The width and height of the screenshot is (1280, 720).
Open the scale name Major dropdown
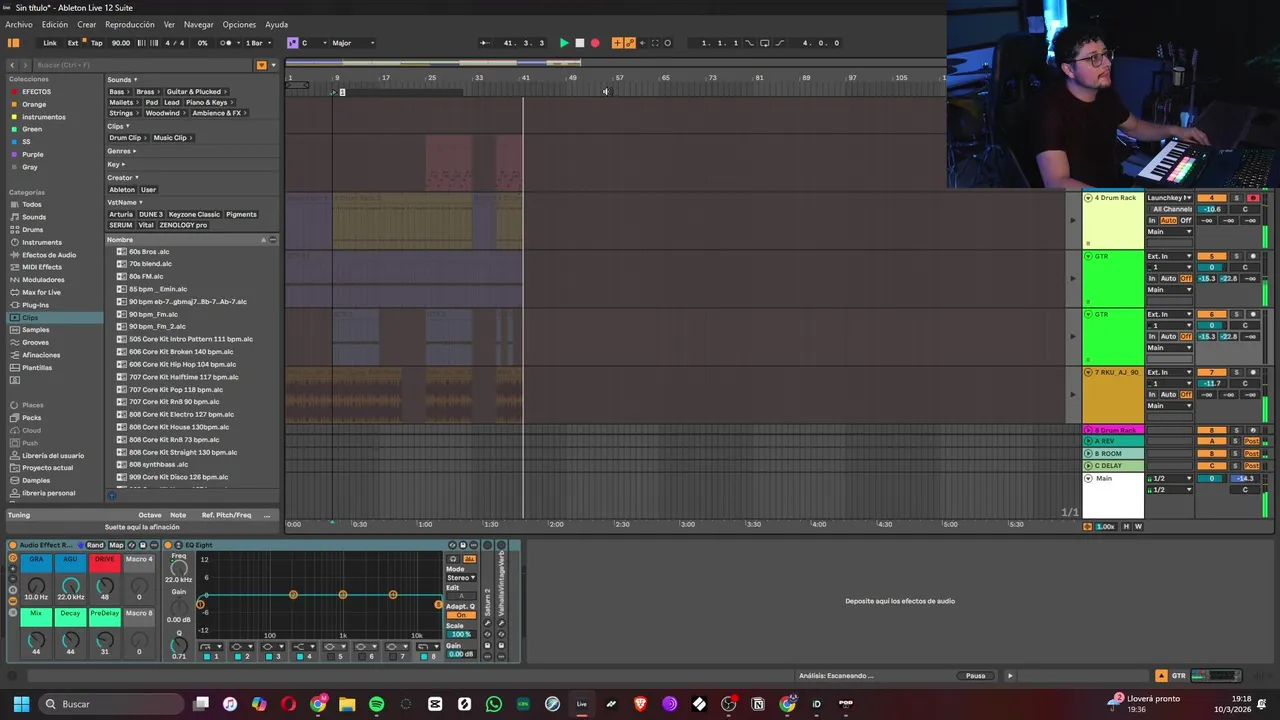coord(352,43)
